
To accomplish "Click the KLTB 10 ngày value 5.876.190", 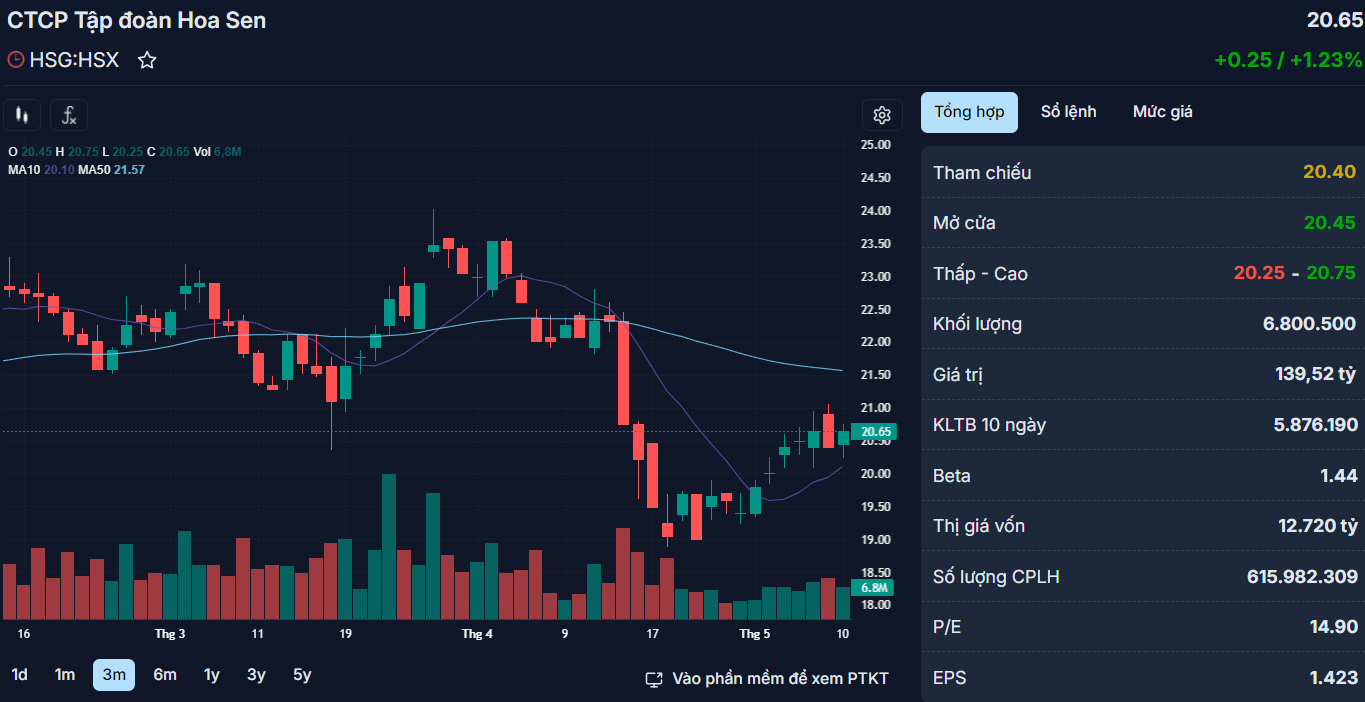I will [1315, 425].
